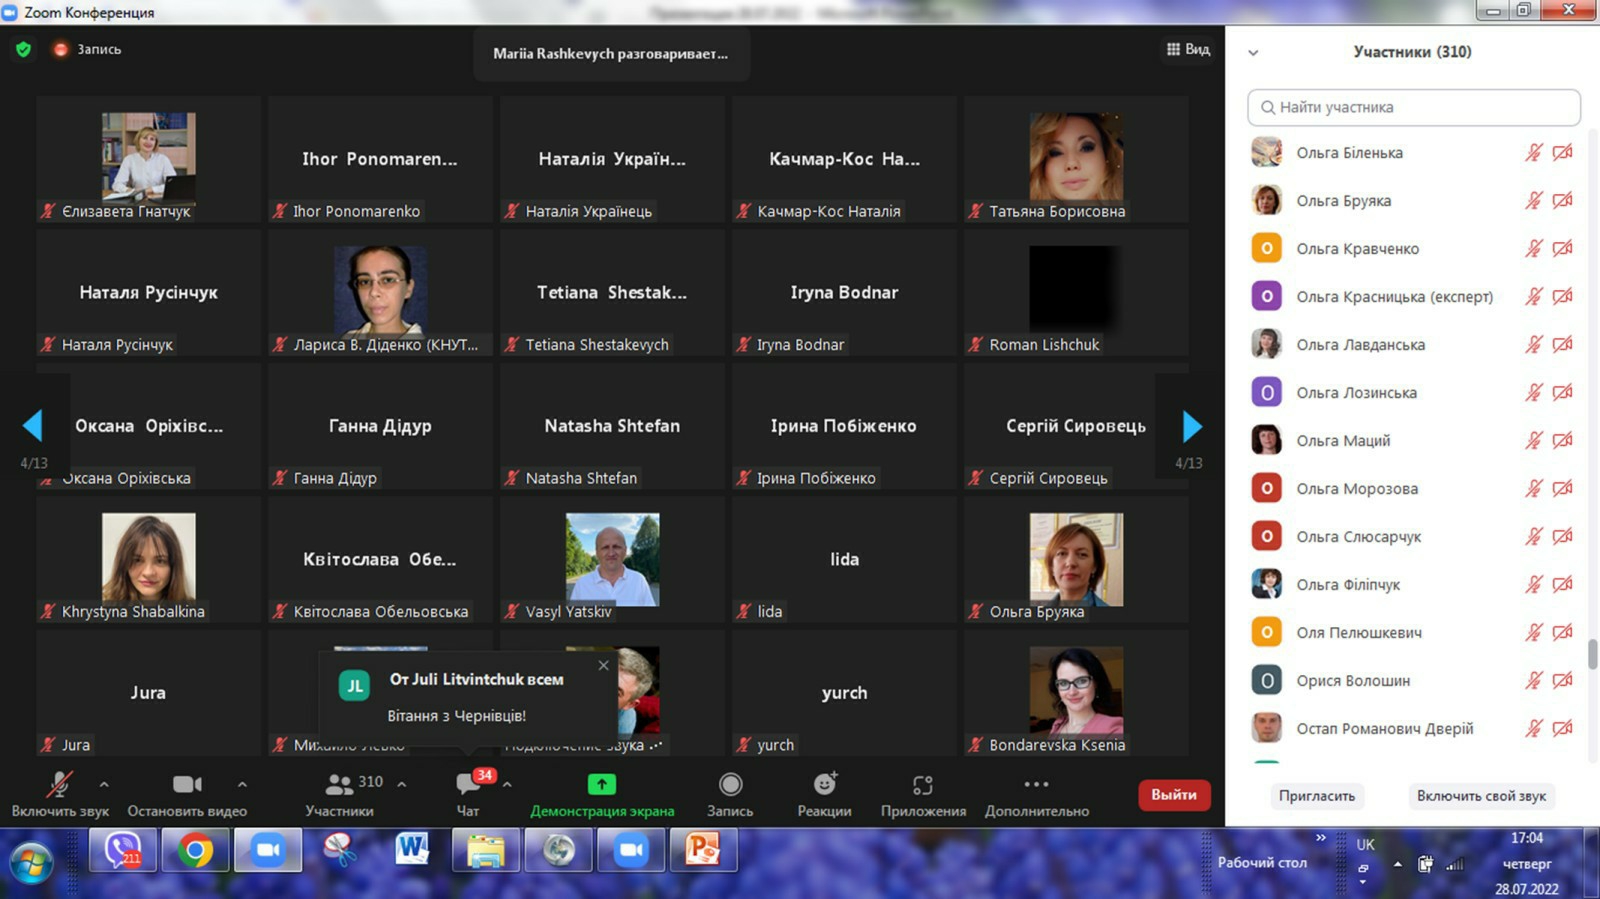Screen dimensions: 1600x899
Task: Expand audio options arrow beside microphone
Action: tap(104, 785)
